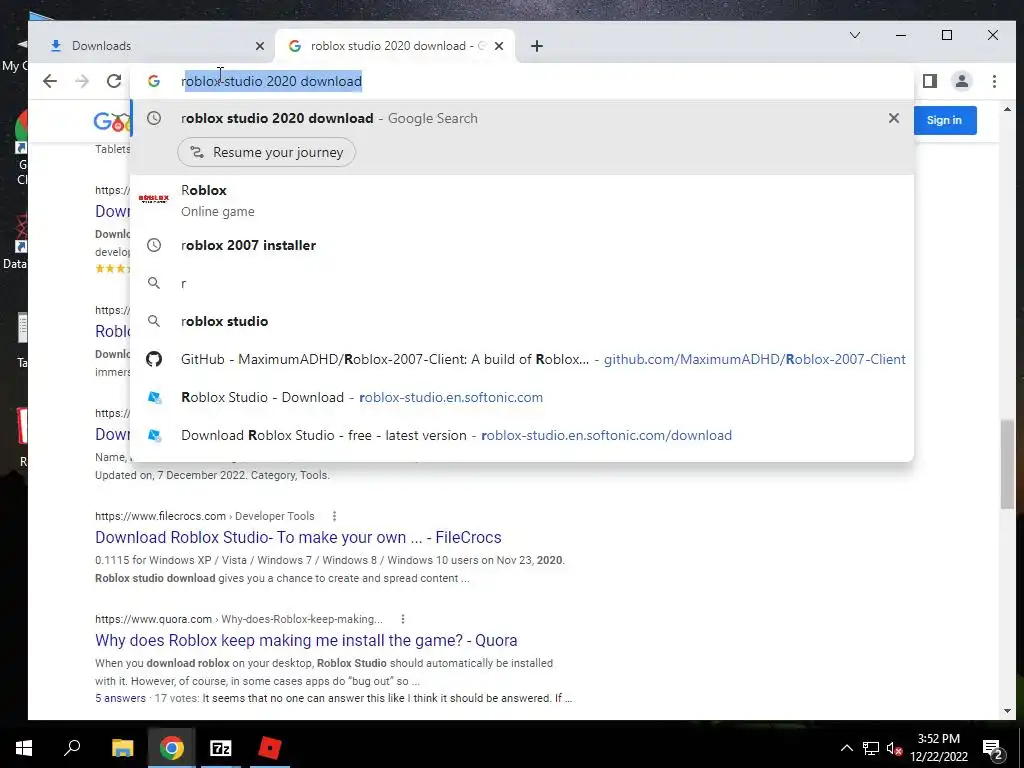1024x768 pixels.
Task: Open a new tab with the plus button
Action: [537, 46]
